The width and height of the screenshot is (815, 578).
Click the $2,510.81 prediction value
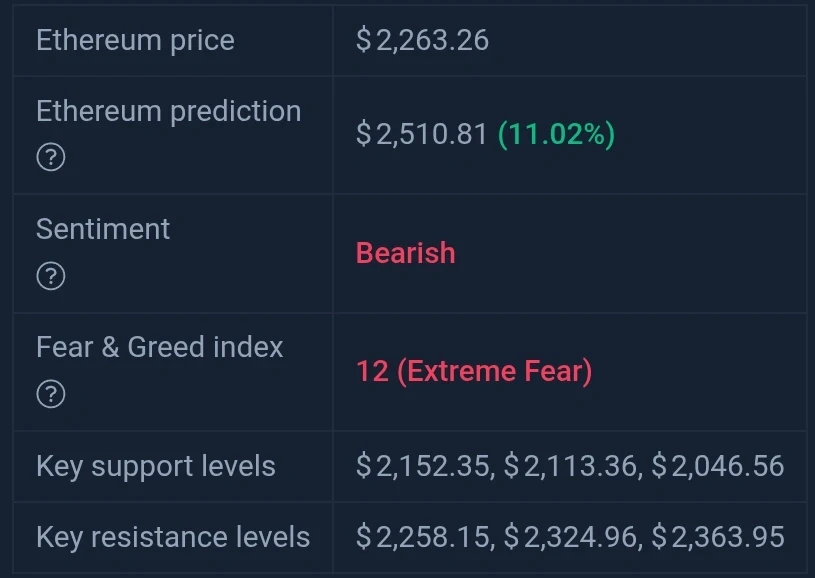coord(422,134)
